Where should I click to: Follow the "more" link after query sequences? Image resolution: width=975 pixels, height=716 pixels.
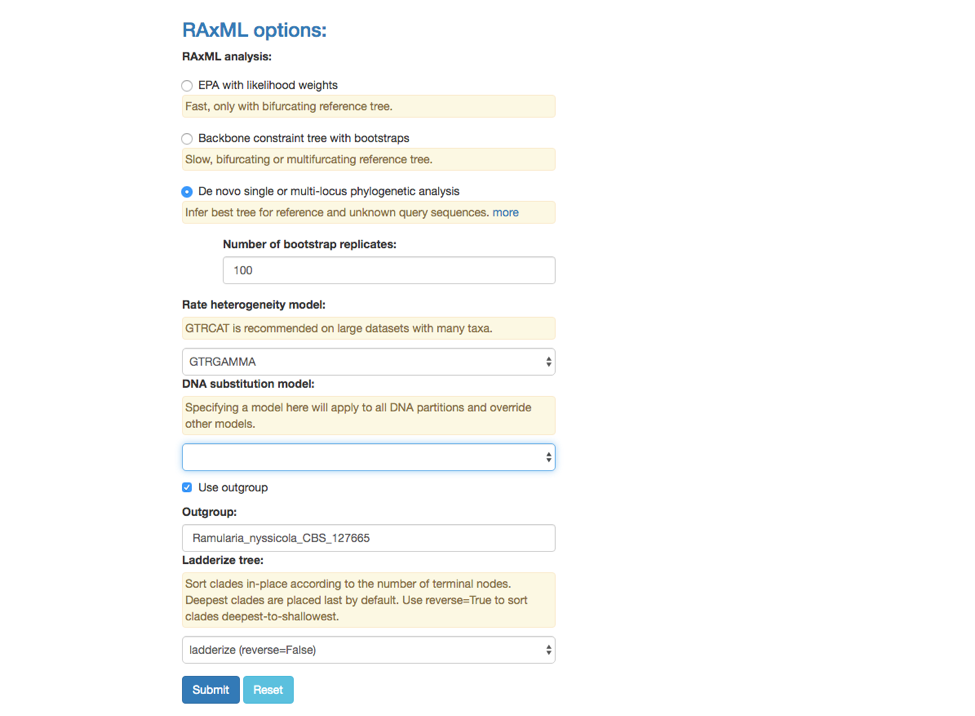pos(506,213)
